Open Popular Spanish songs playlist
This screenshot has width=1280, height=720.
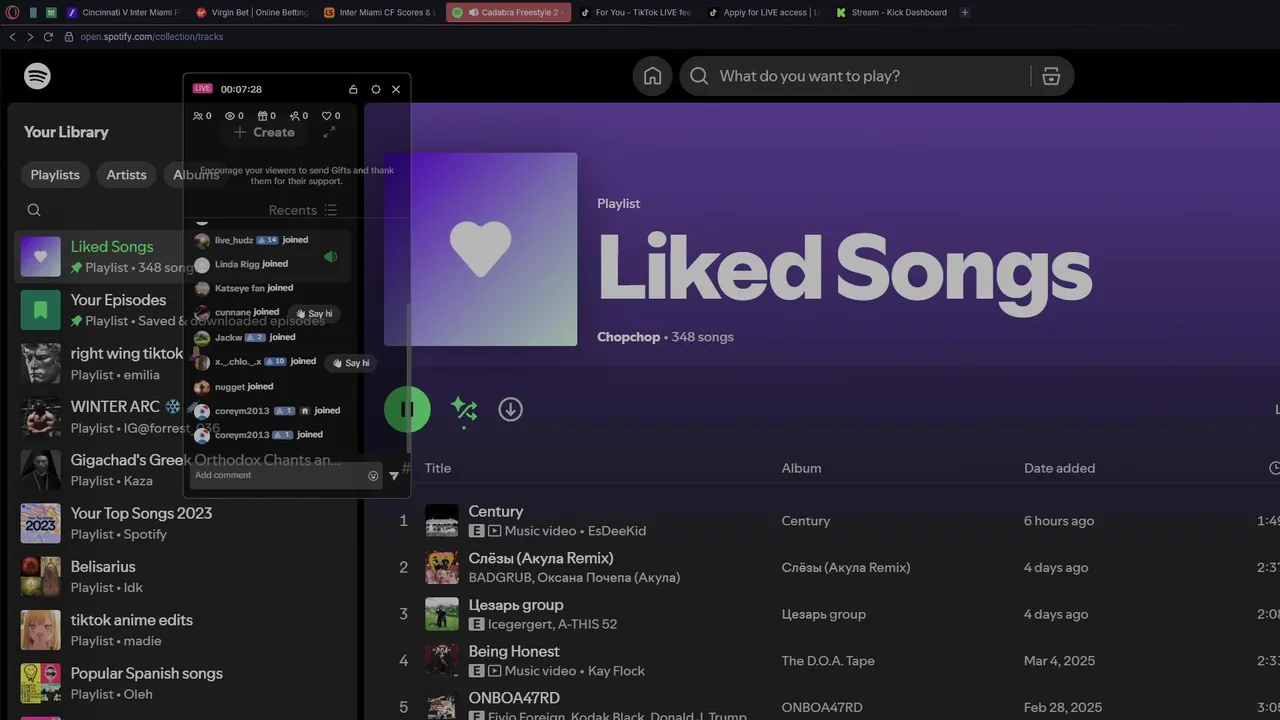point(183,683)
